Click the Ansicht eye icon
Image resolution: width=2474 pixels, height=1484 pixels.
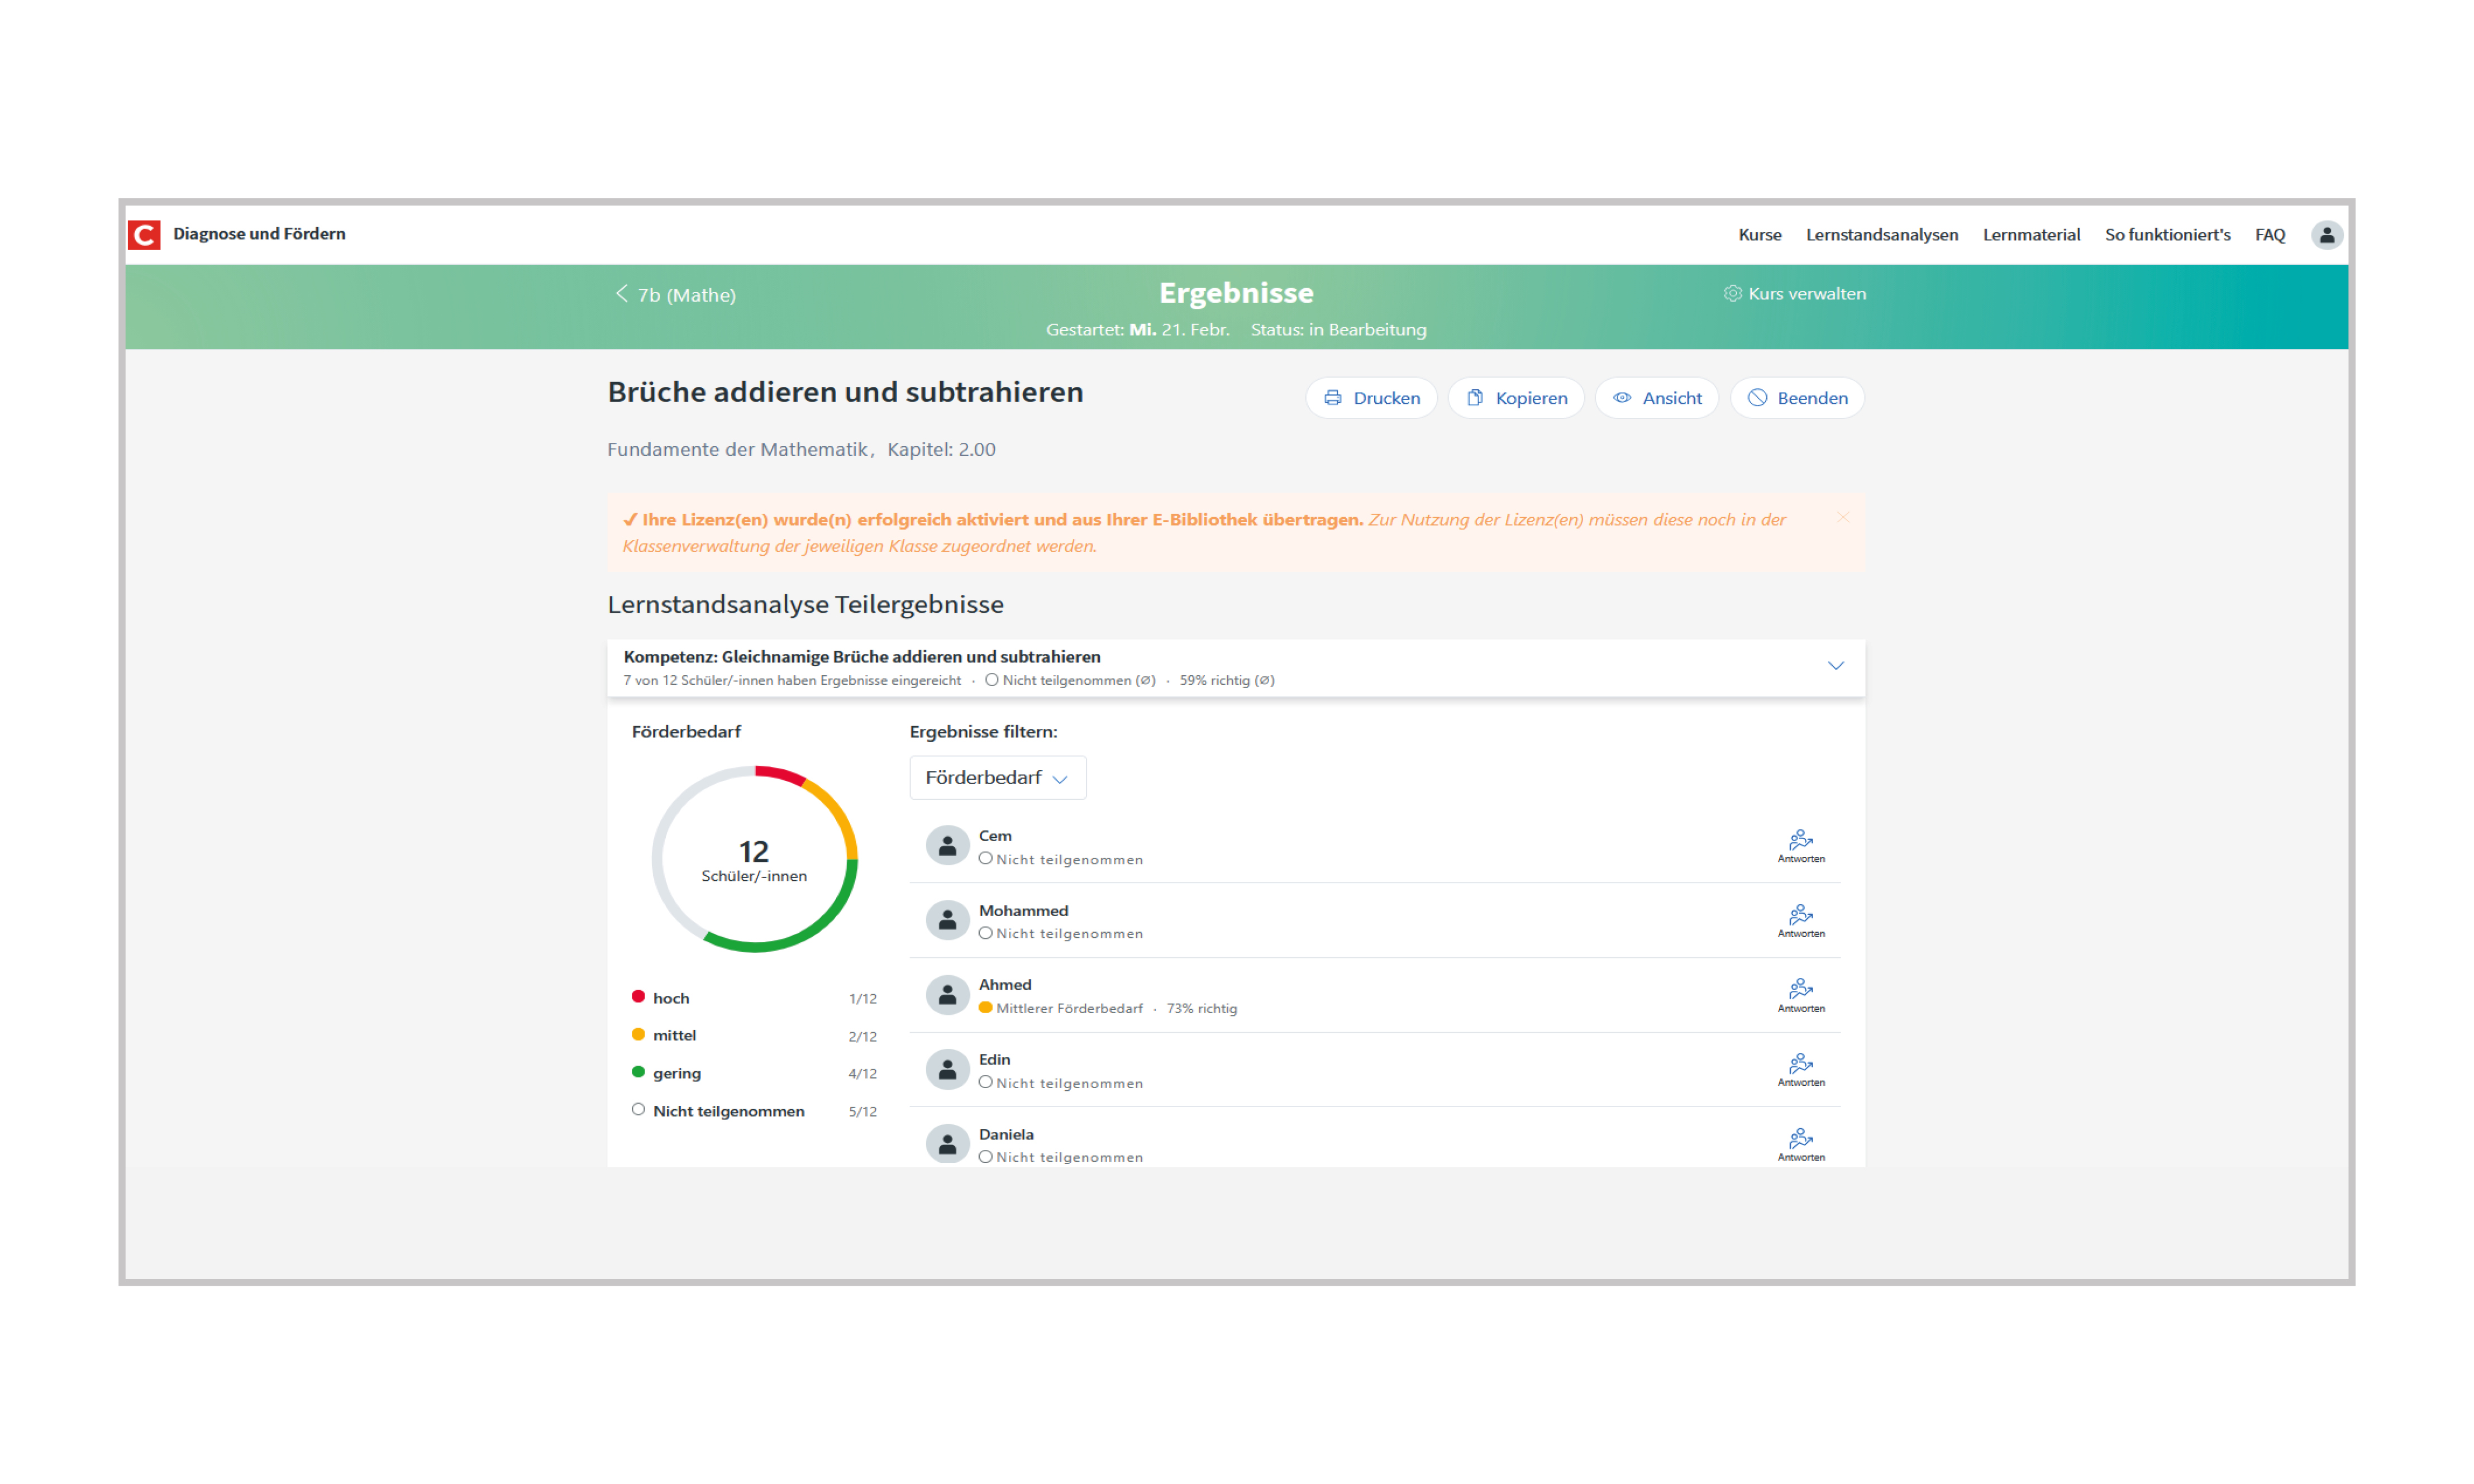pyautogui.click(x=1623, y=397)
